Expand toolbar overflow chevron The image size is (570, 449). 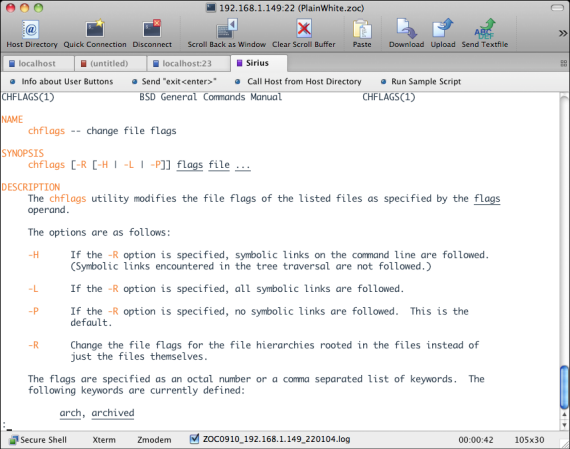click(x=563, y=33)
